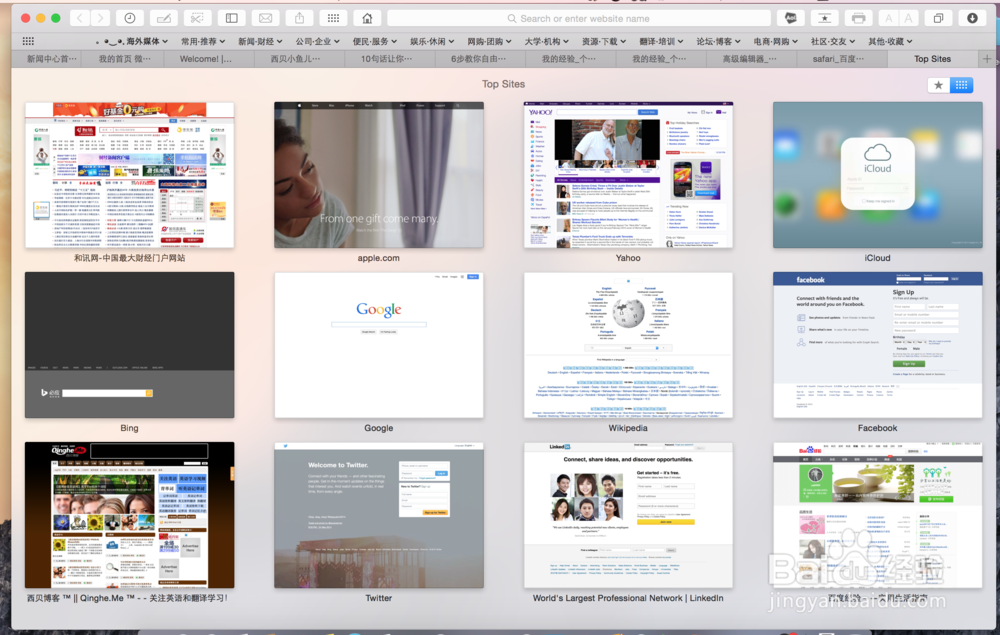1000x635 pixels.
Task: Open the Wikipedia thumbnail
Action: [x=628, y=345]
